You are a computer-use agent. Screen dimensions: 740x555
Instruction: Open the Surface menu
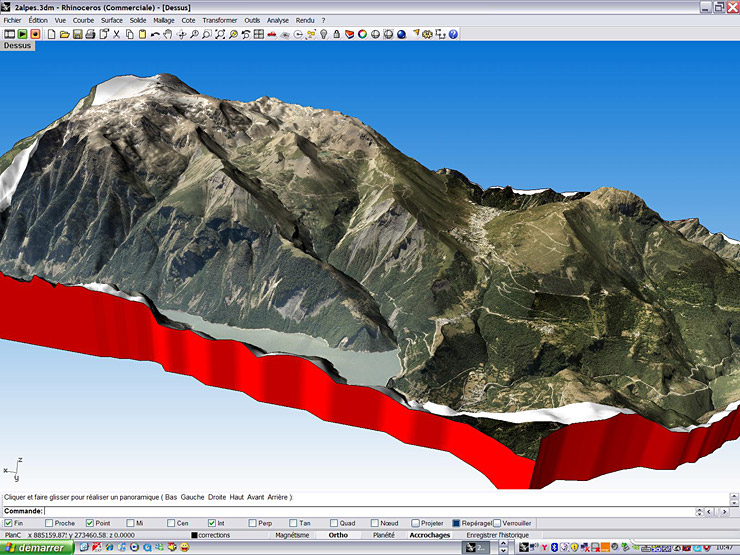[112, 20]
